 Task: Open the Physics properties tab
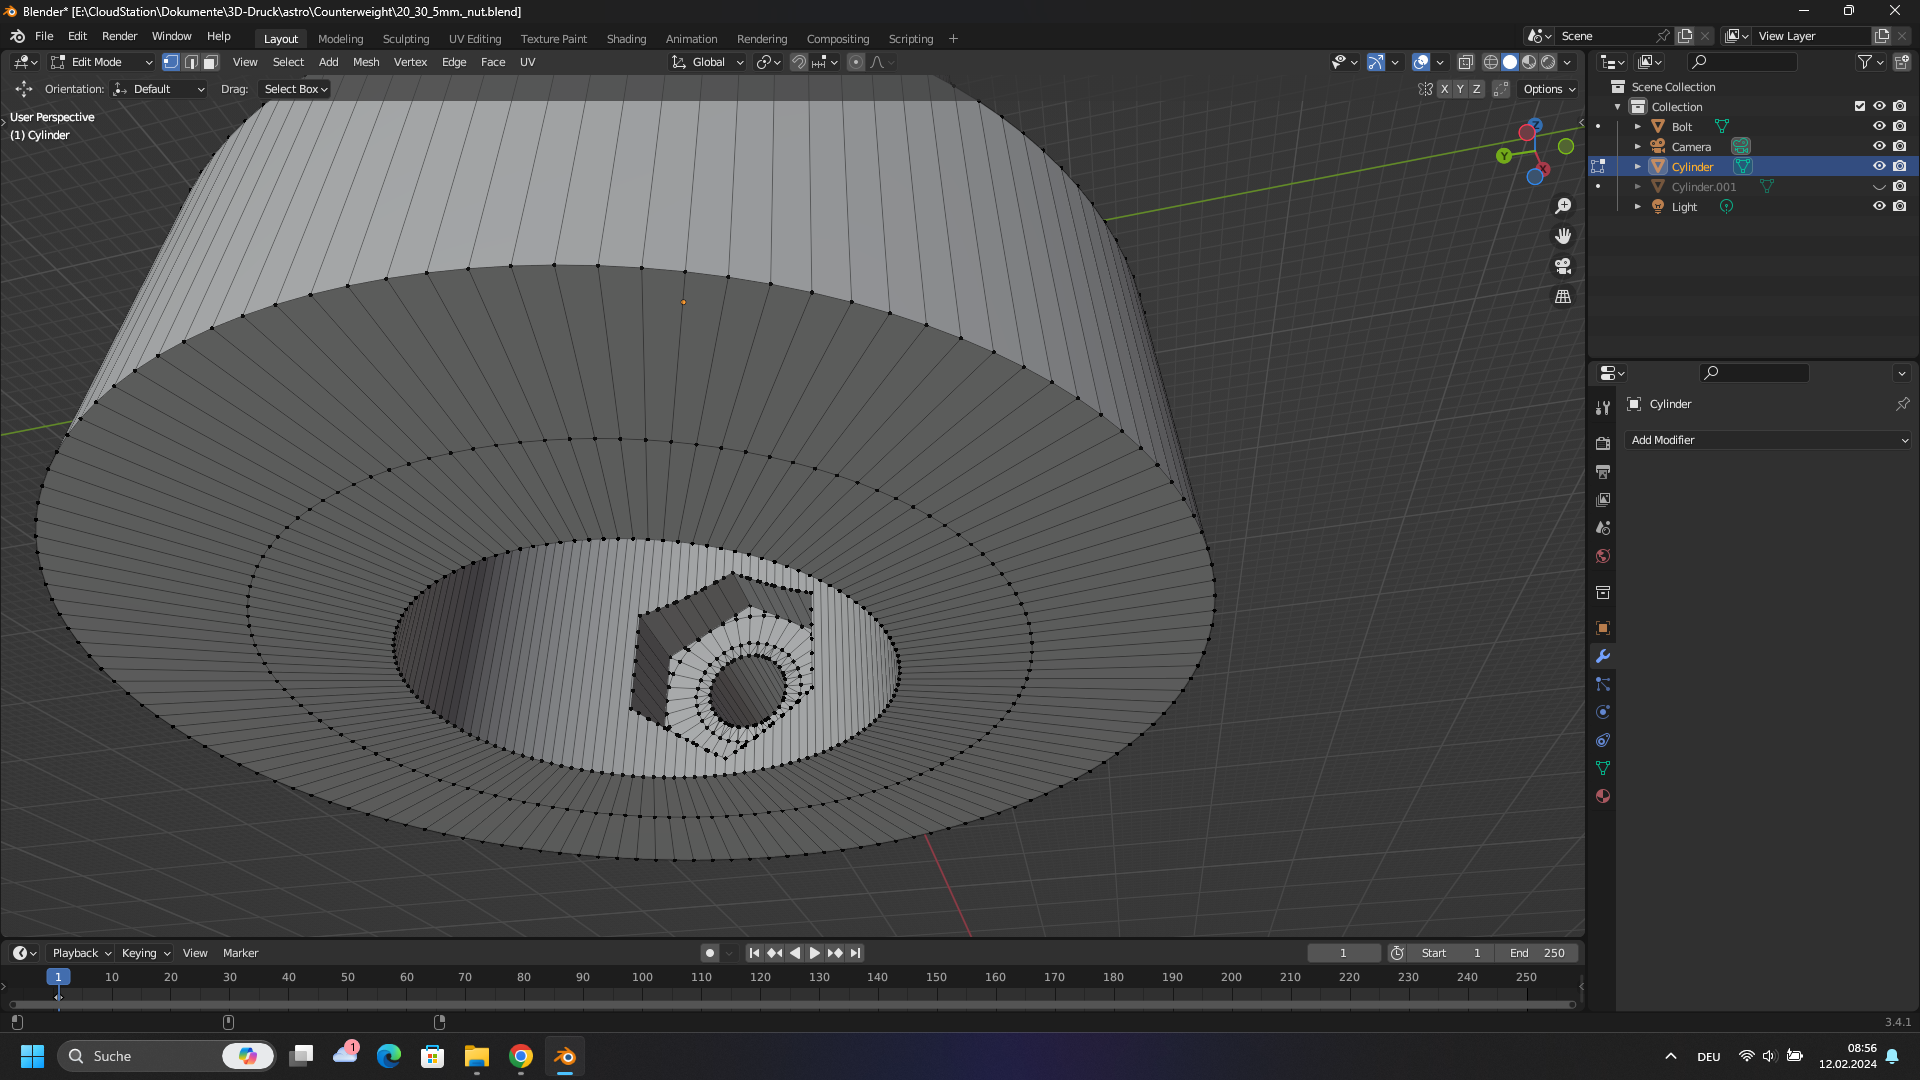pos(1603,712)
